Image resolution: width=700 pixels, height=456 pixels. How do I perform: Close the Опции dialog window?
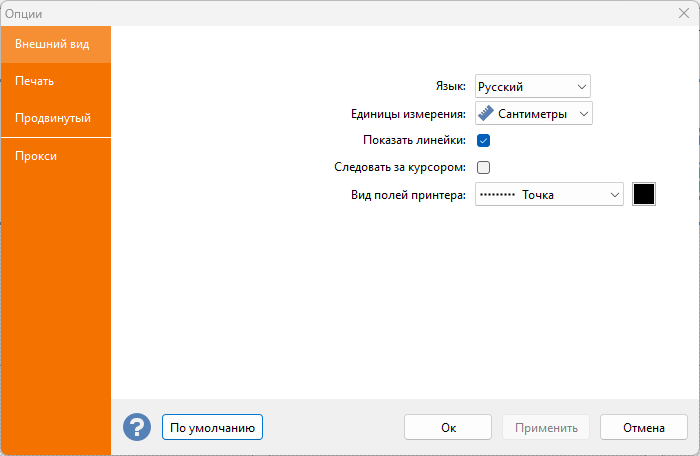click(x=683, y=13)
